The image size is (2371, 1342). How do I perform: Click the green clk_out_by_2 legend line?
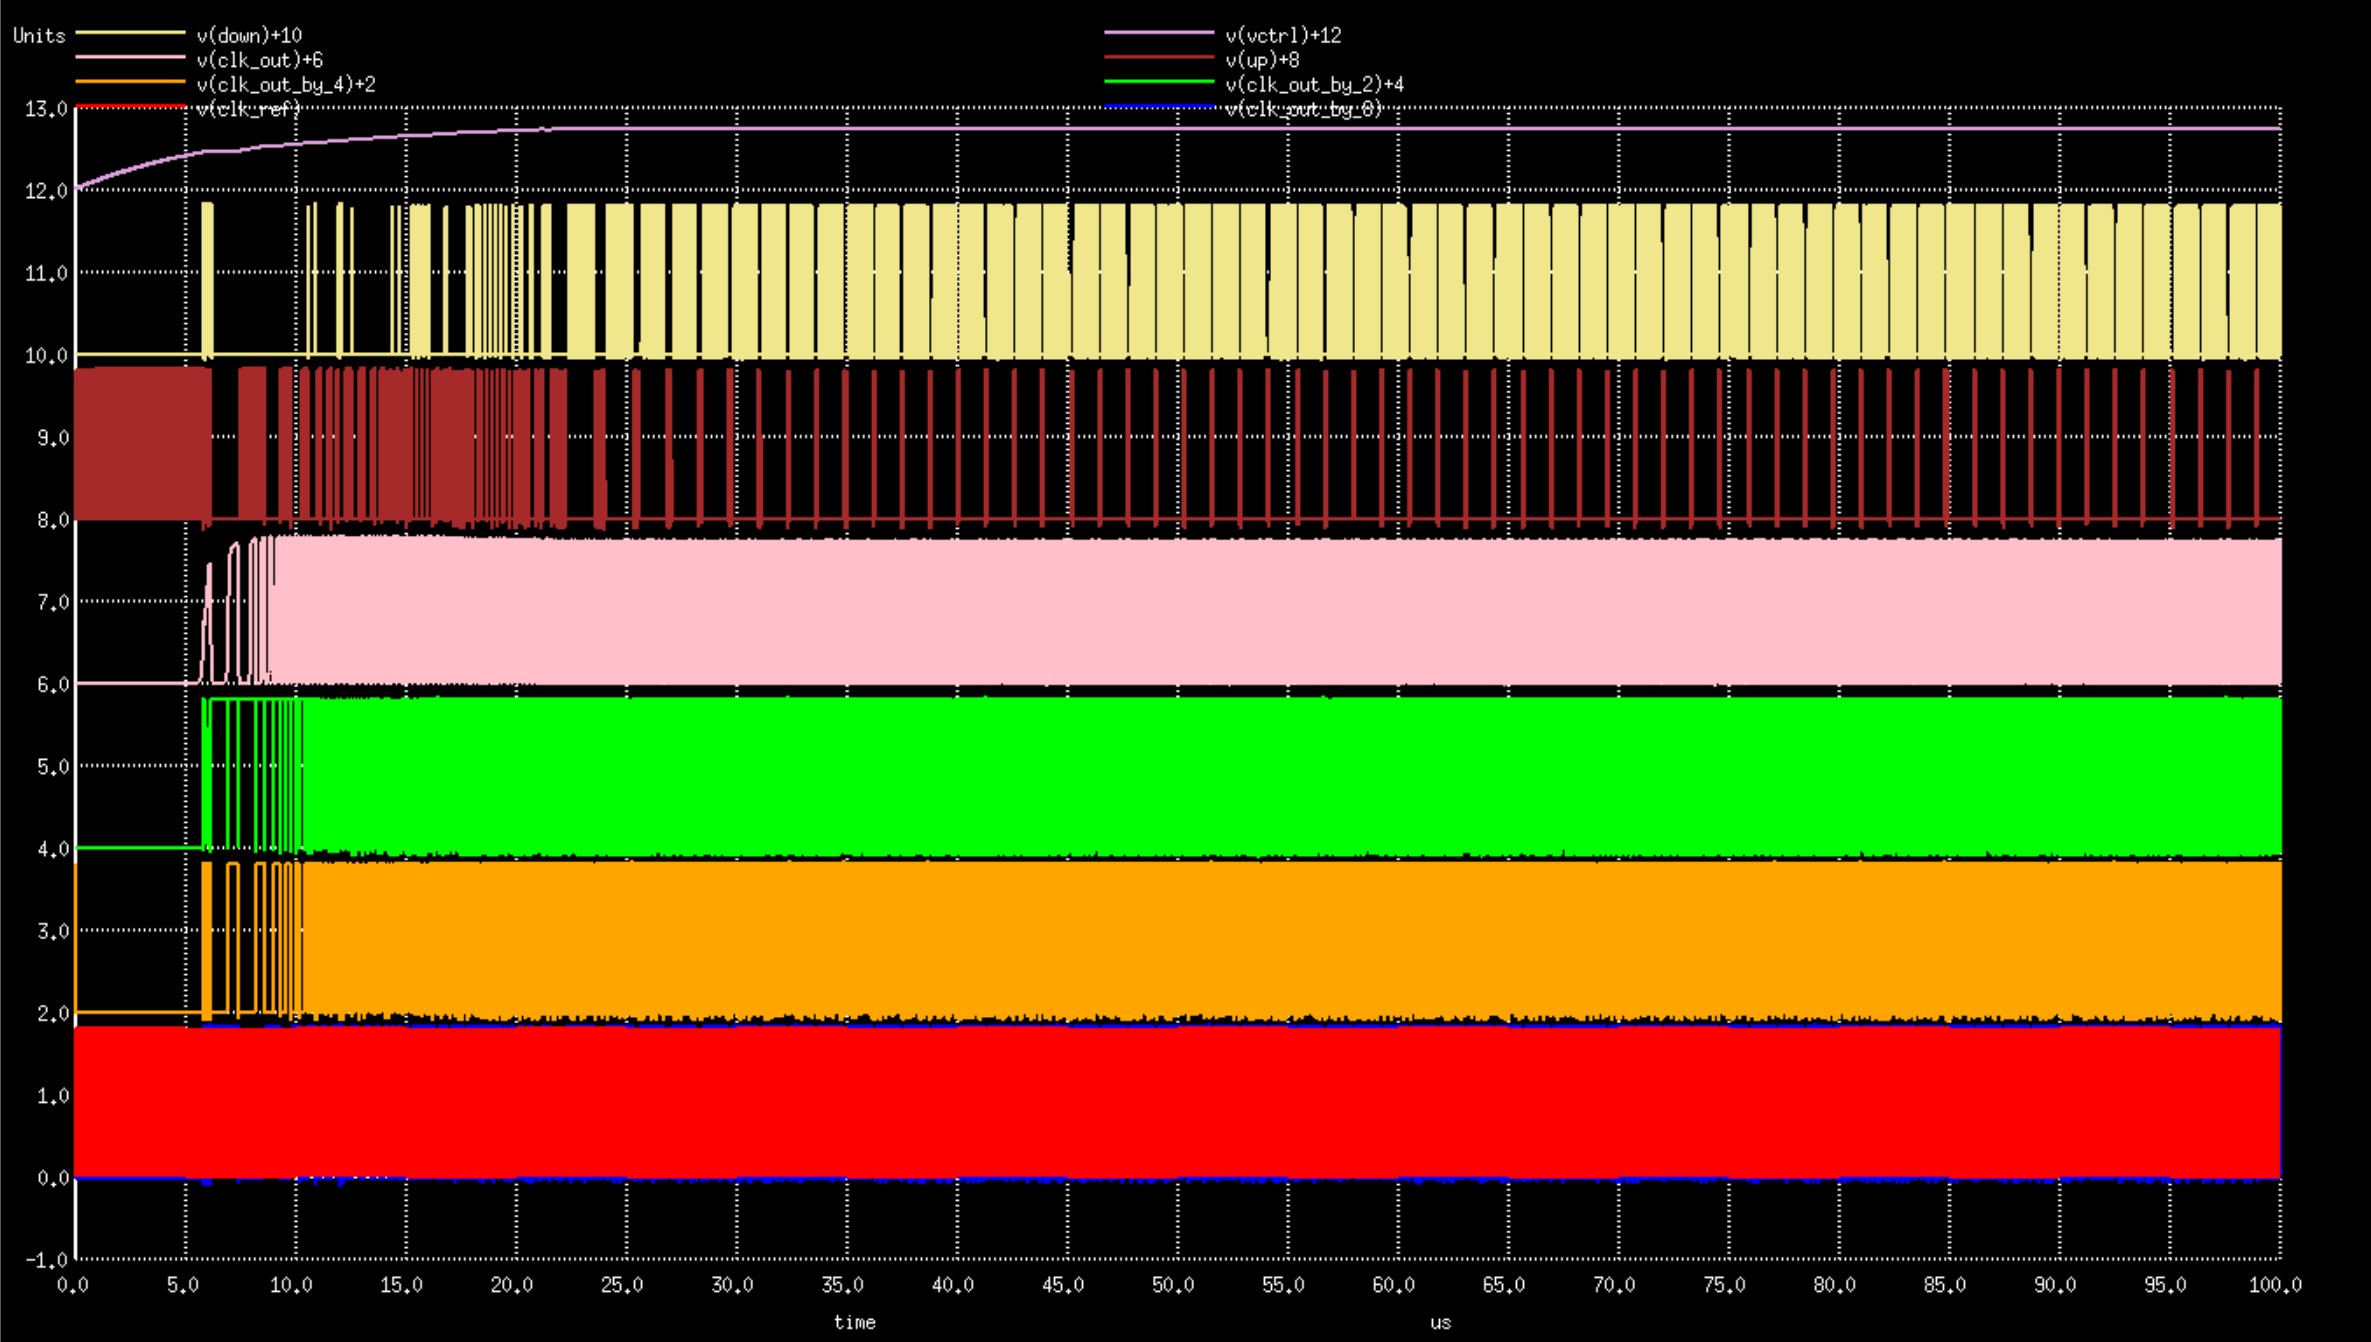(x=1159, y=82)
